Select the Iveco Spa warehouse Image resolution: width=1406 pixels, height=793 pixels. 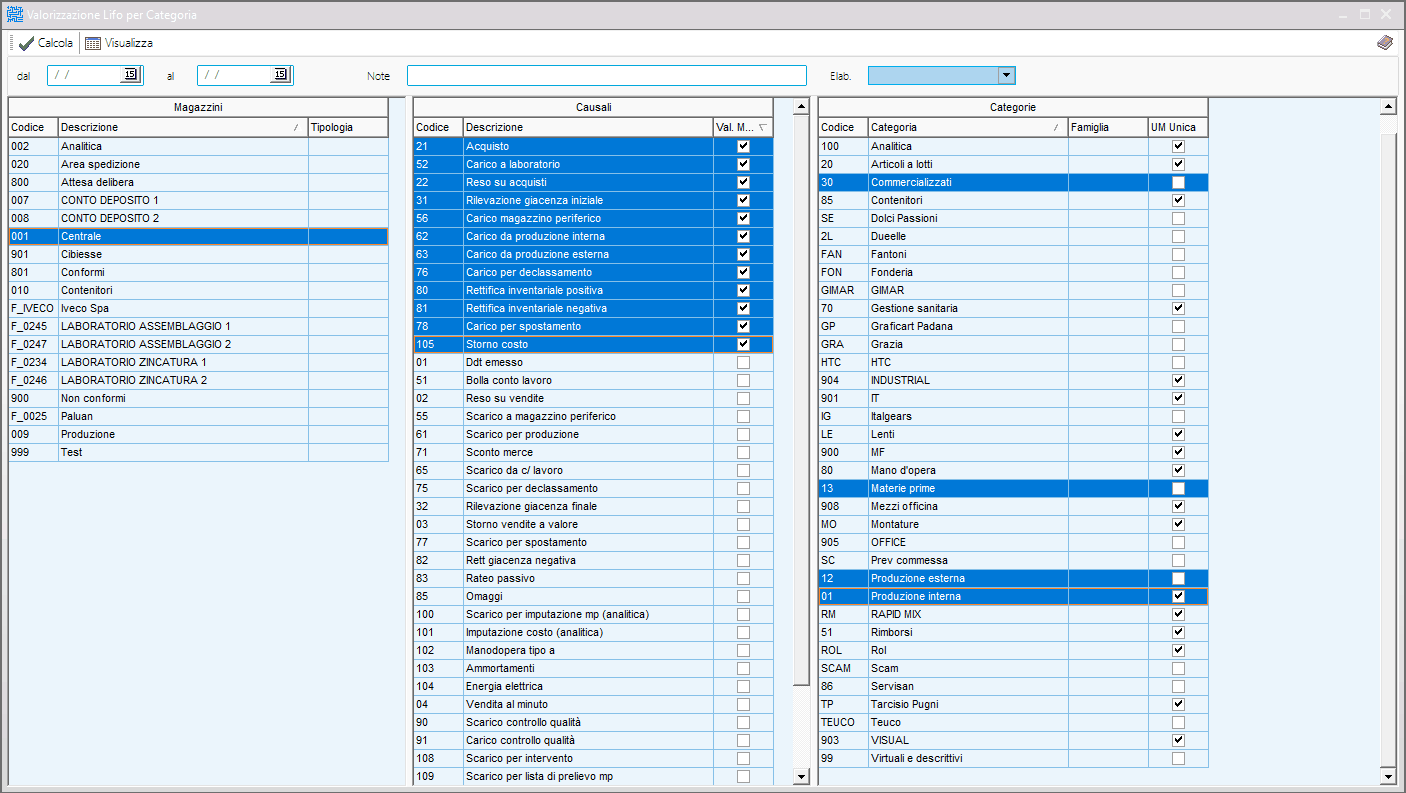(198, 308)
